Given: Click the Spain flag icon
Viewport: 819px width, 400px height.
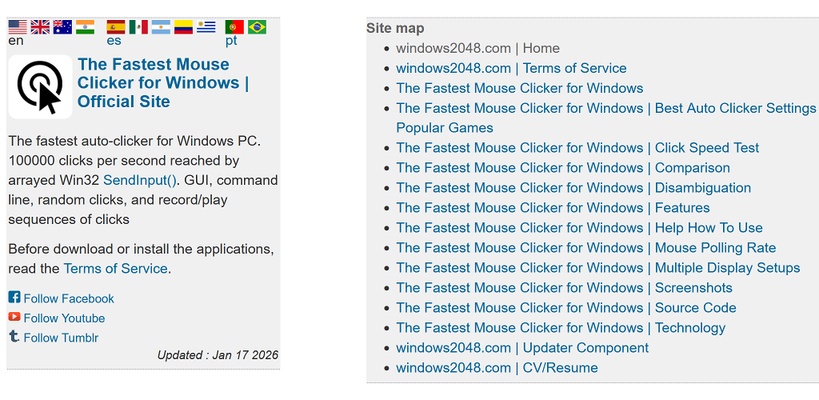Looking at the screenshot, I should (116, 27).
